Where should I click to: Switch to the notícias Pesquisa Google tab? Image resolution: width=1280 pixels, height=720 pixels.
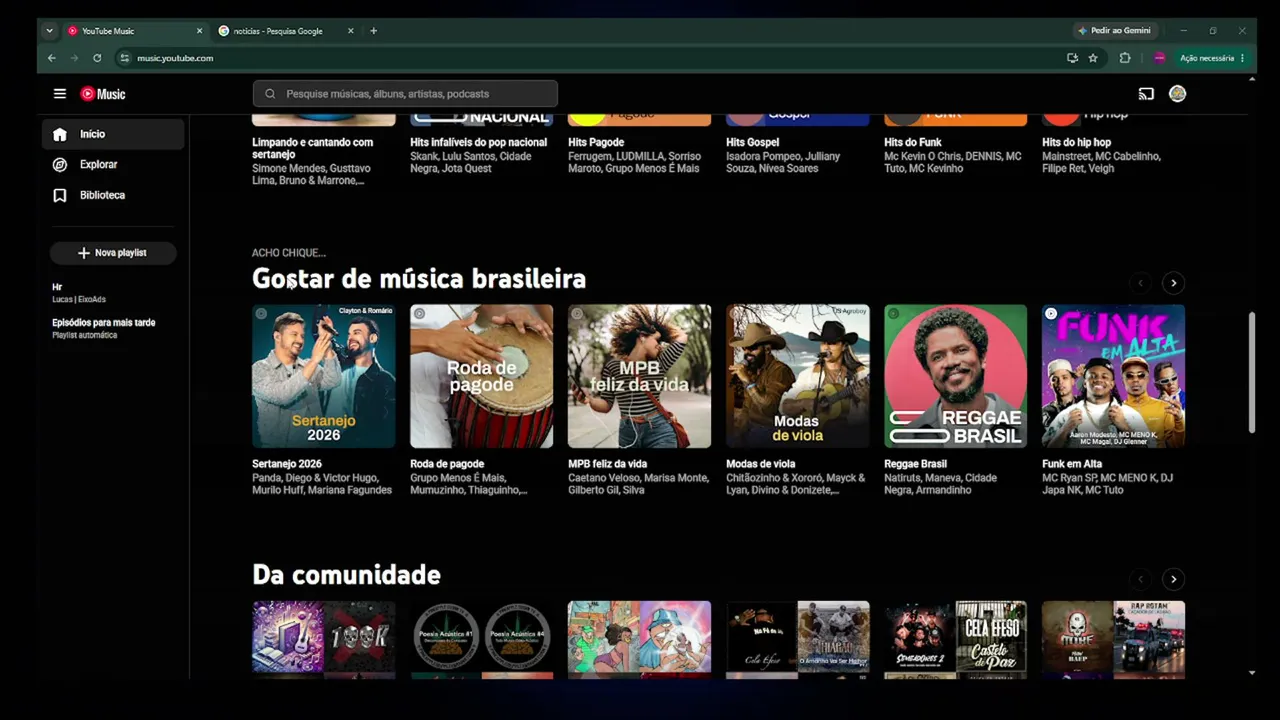point(287,31)
